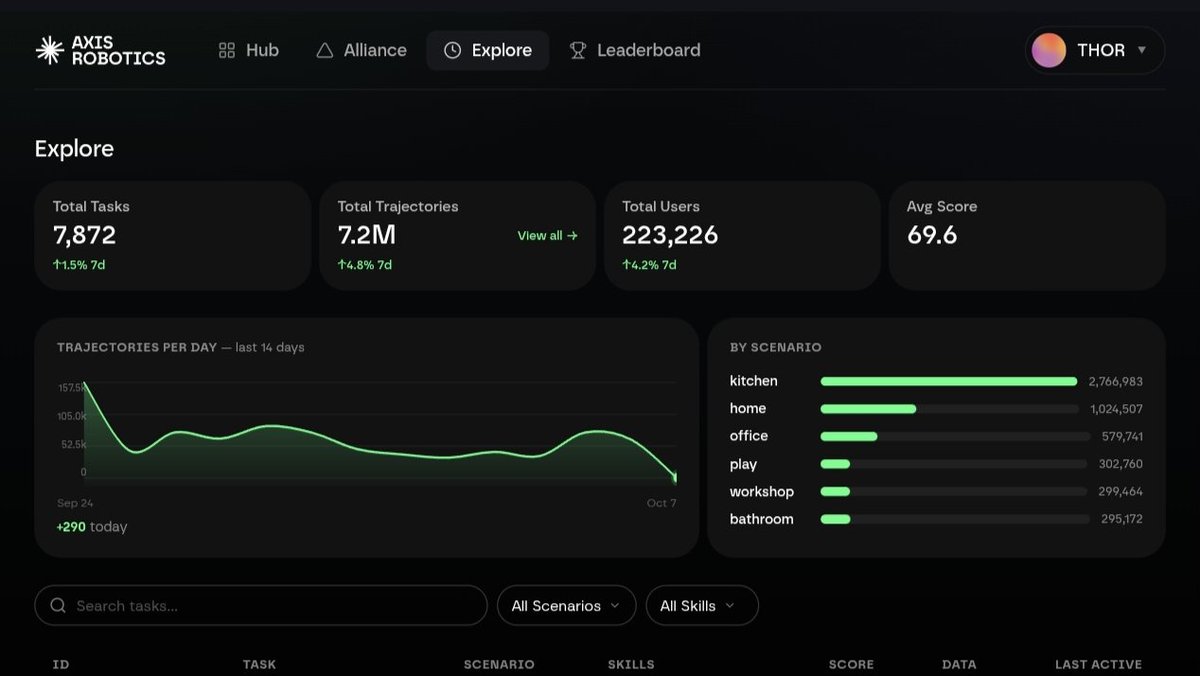
Task: Click the Avg Score value 69.6
Action: pos(932,235)
